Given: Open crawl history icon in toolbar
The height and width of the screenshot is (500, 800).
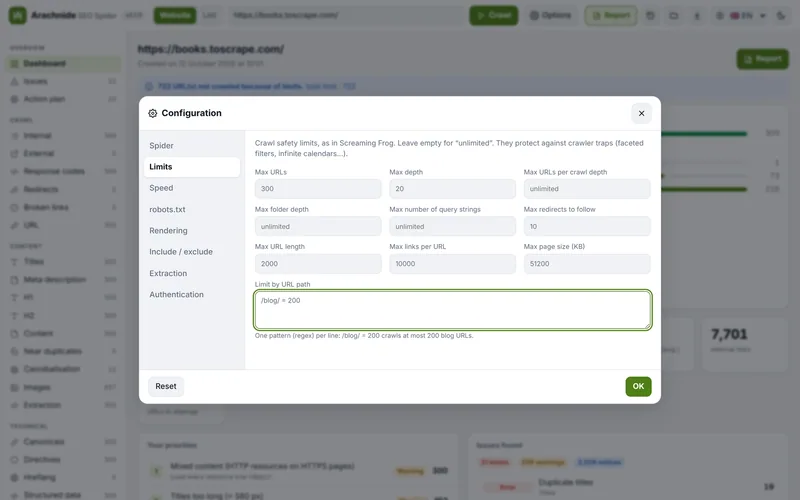Looking at the screenshot, I should (x=650, y=15).
